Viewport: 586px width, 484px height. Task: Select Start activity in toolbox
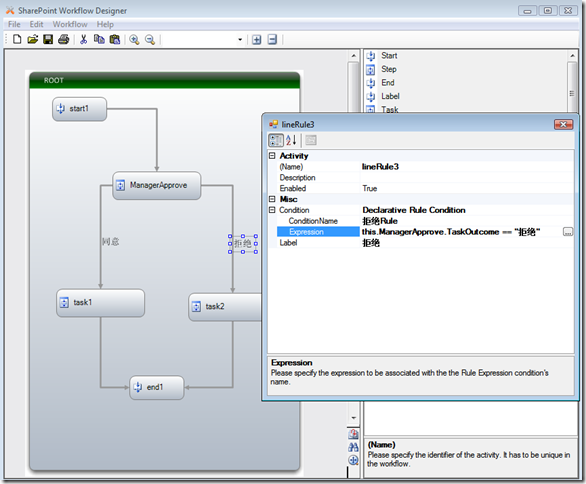click(x=389, y=56)
